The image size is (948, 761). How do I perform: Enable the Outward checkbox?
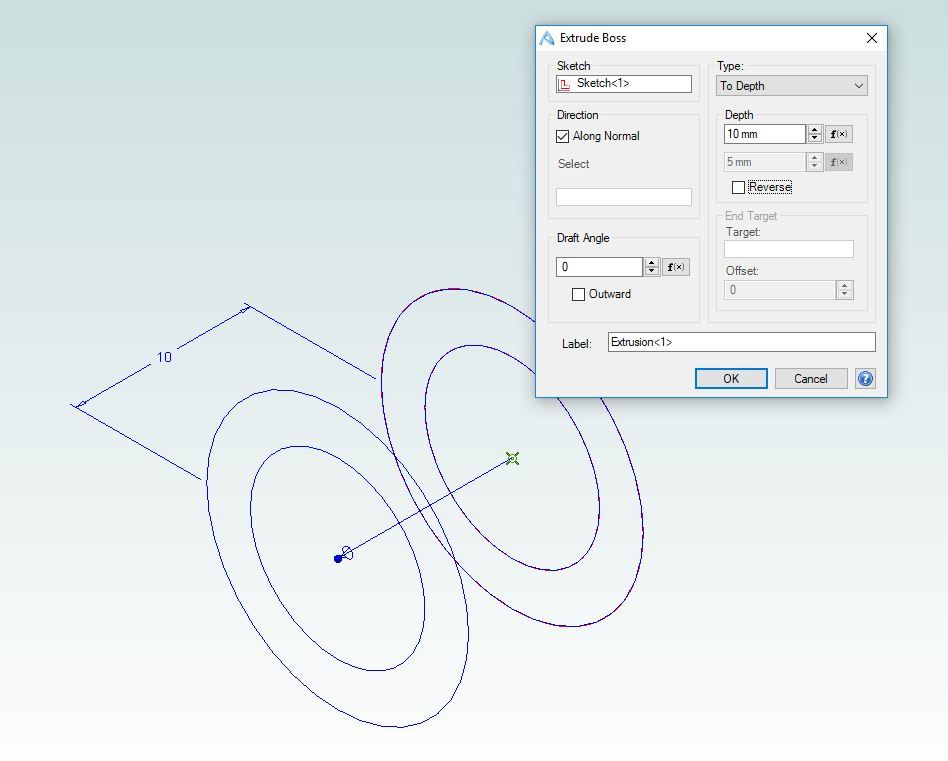pos(578,294)
